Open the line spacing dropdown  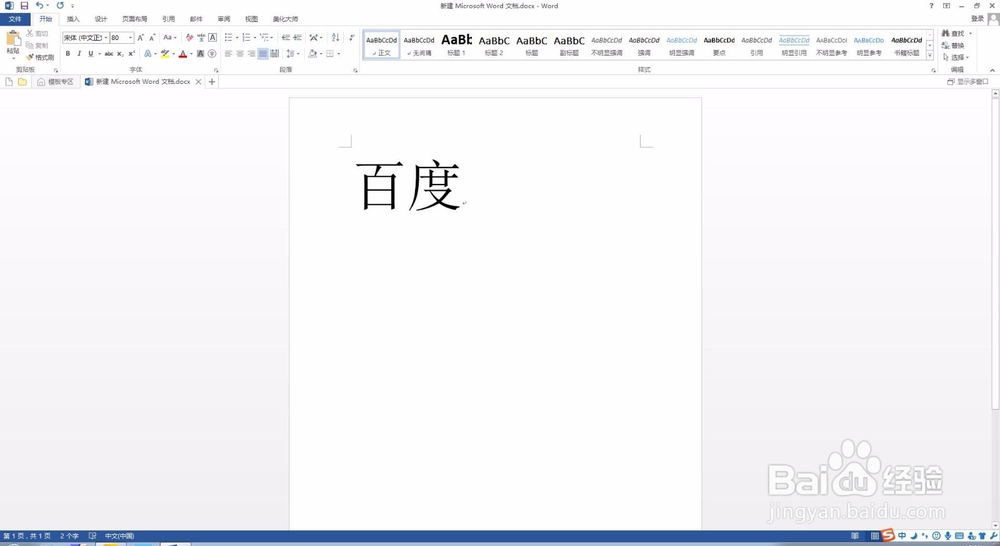coord(293,54)
